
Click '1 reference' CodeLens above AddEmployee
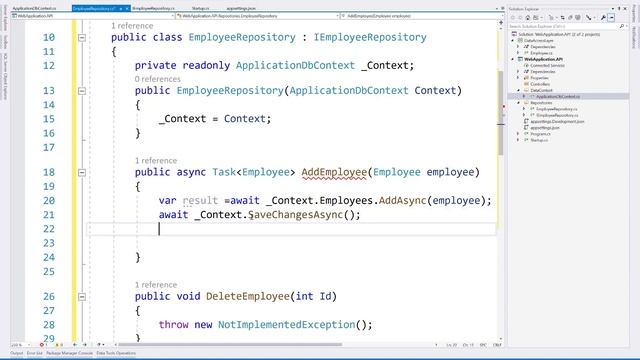(x=156, y=160)
